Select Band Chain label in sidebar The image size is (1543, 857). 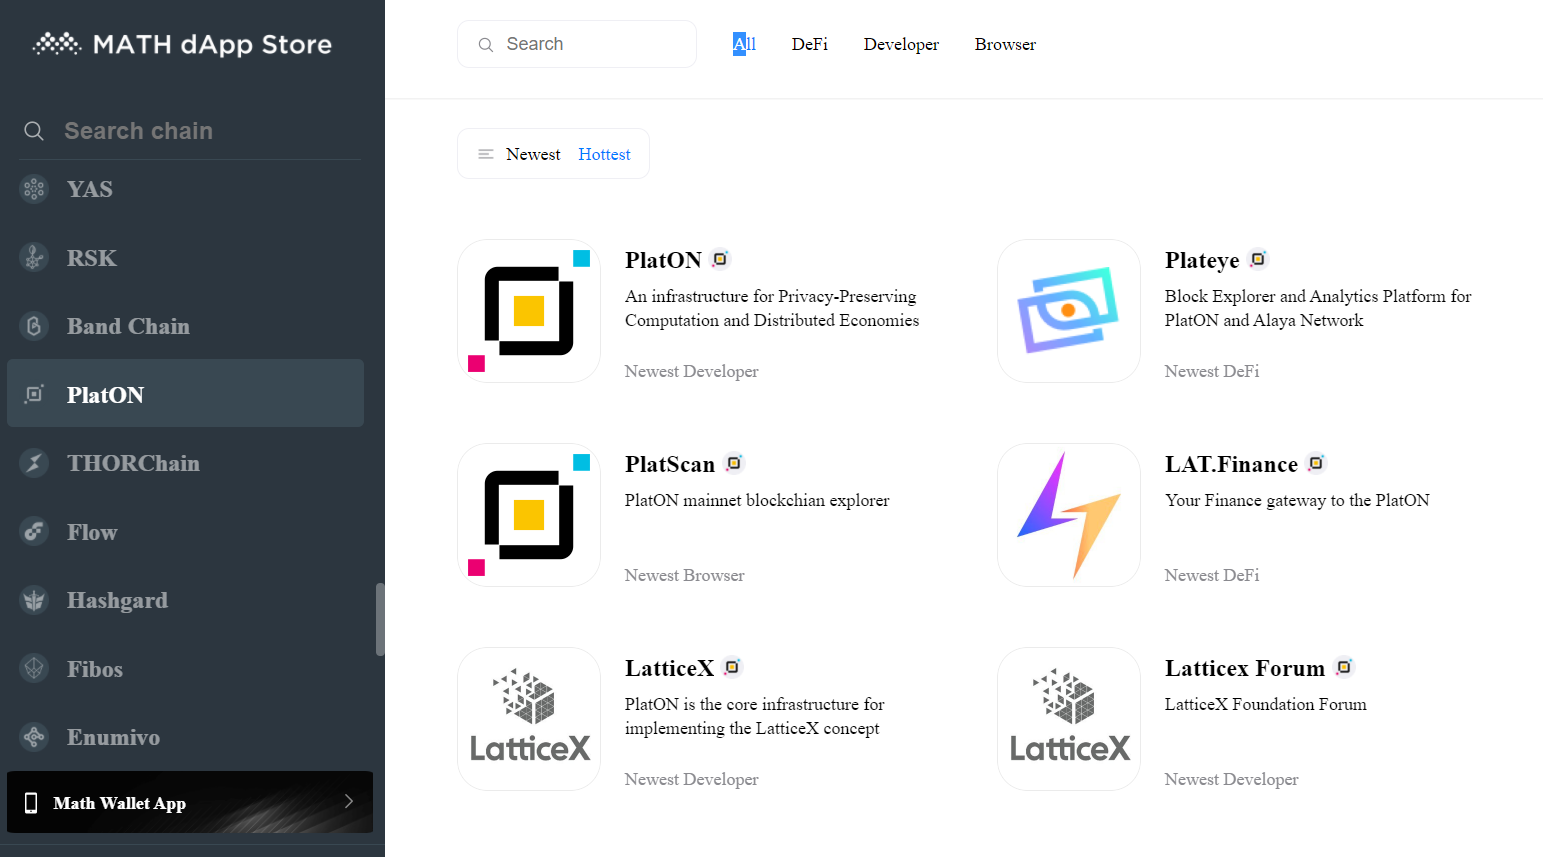[x=128, y=326]
